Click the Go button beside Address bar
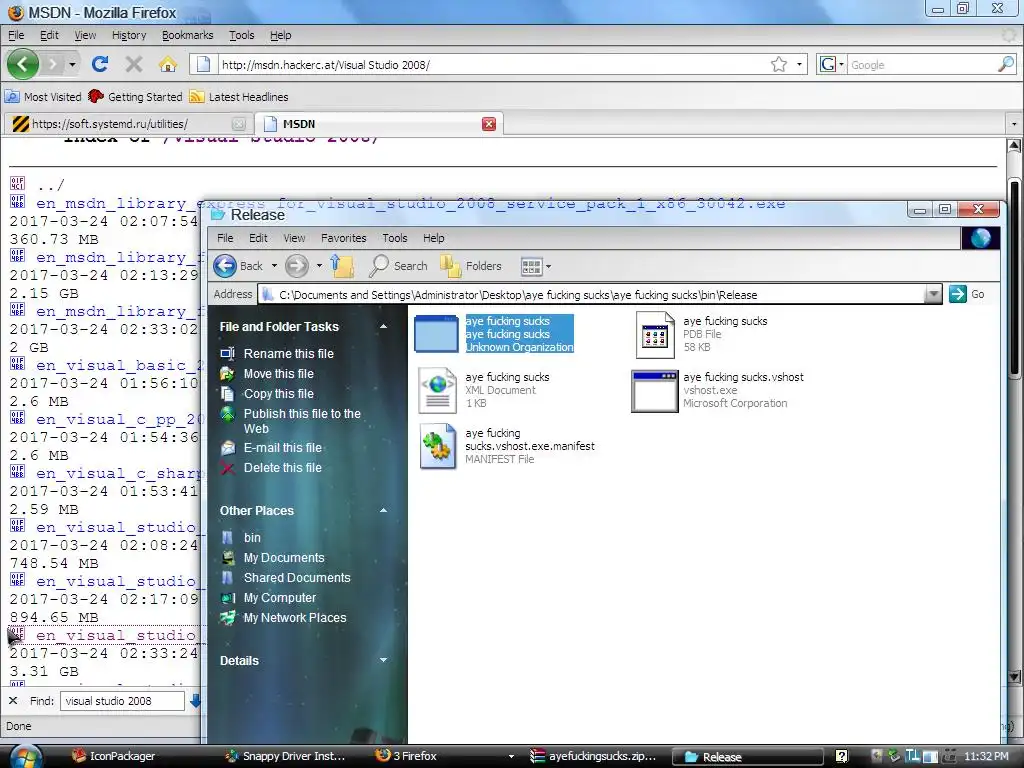 (x=967, y=295)
